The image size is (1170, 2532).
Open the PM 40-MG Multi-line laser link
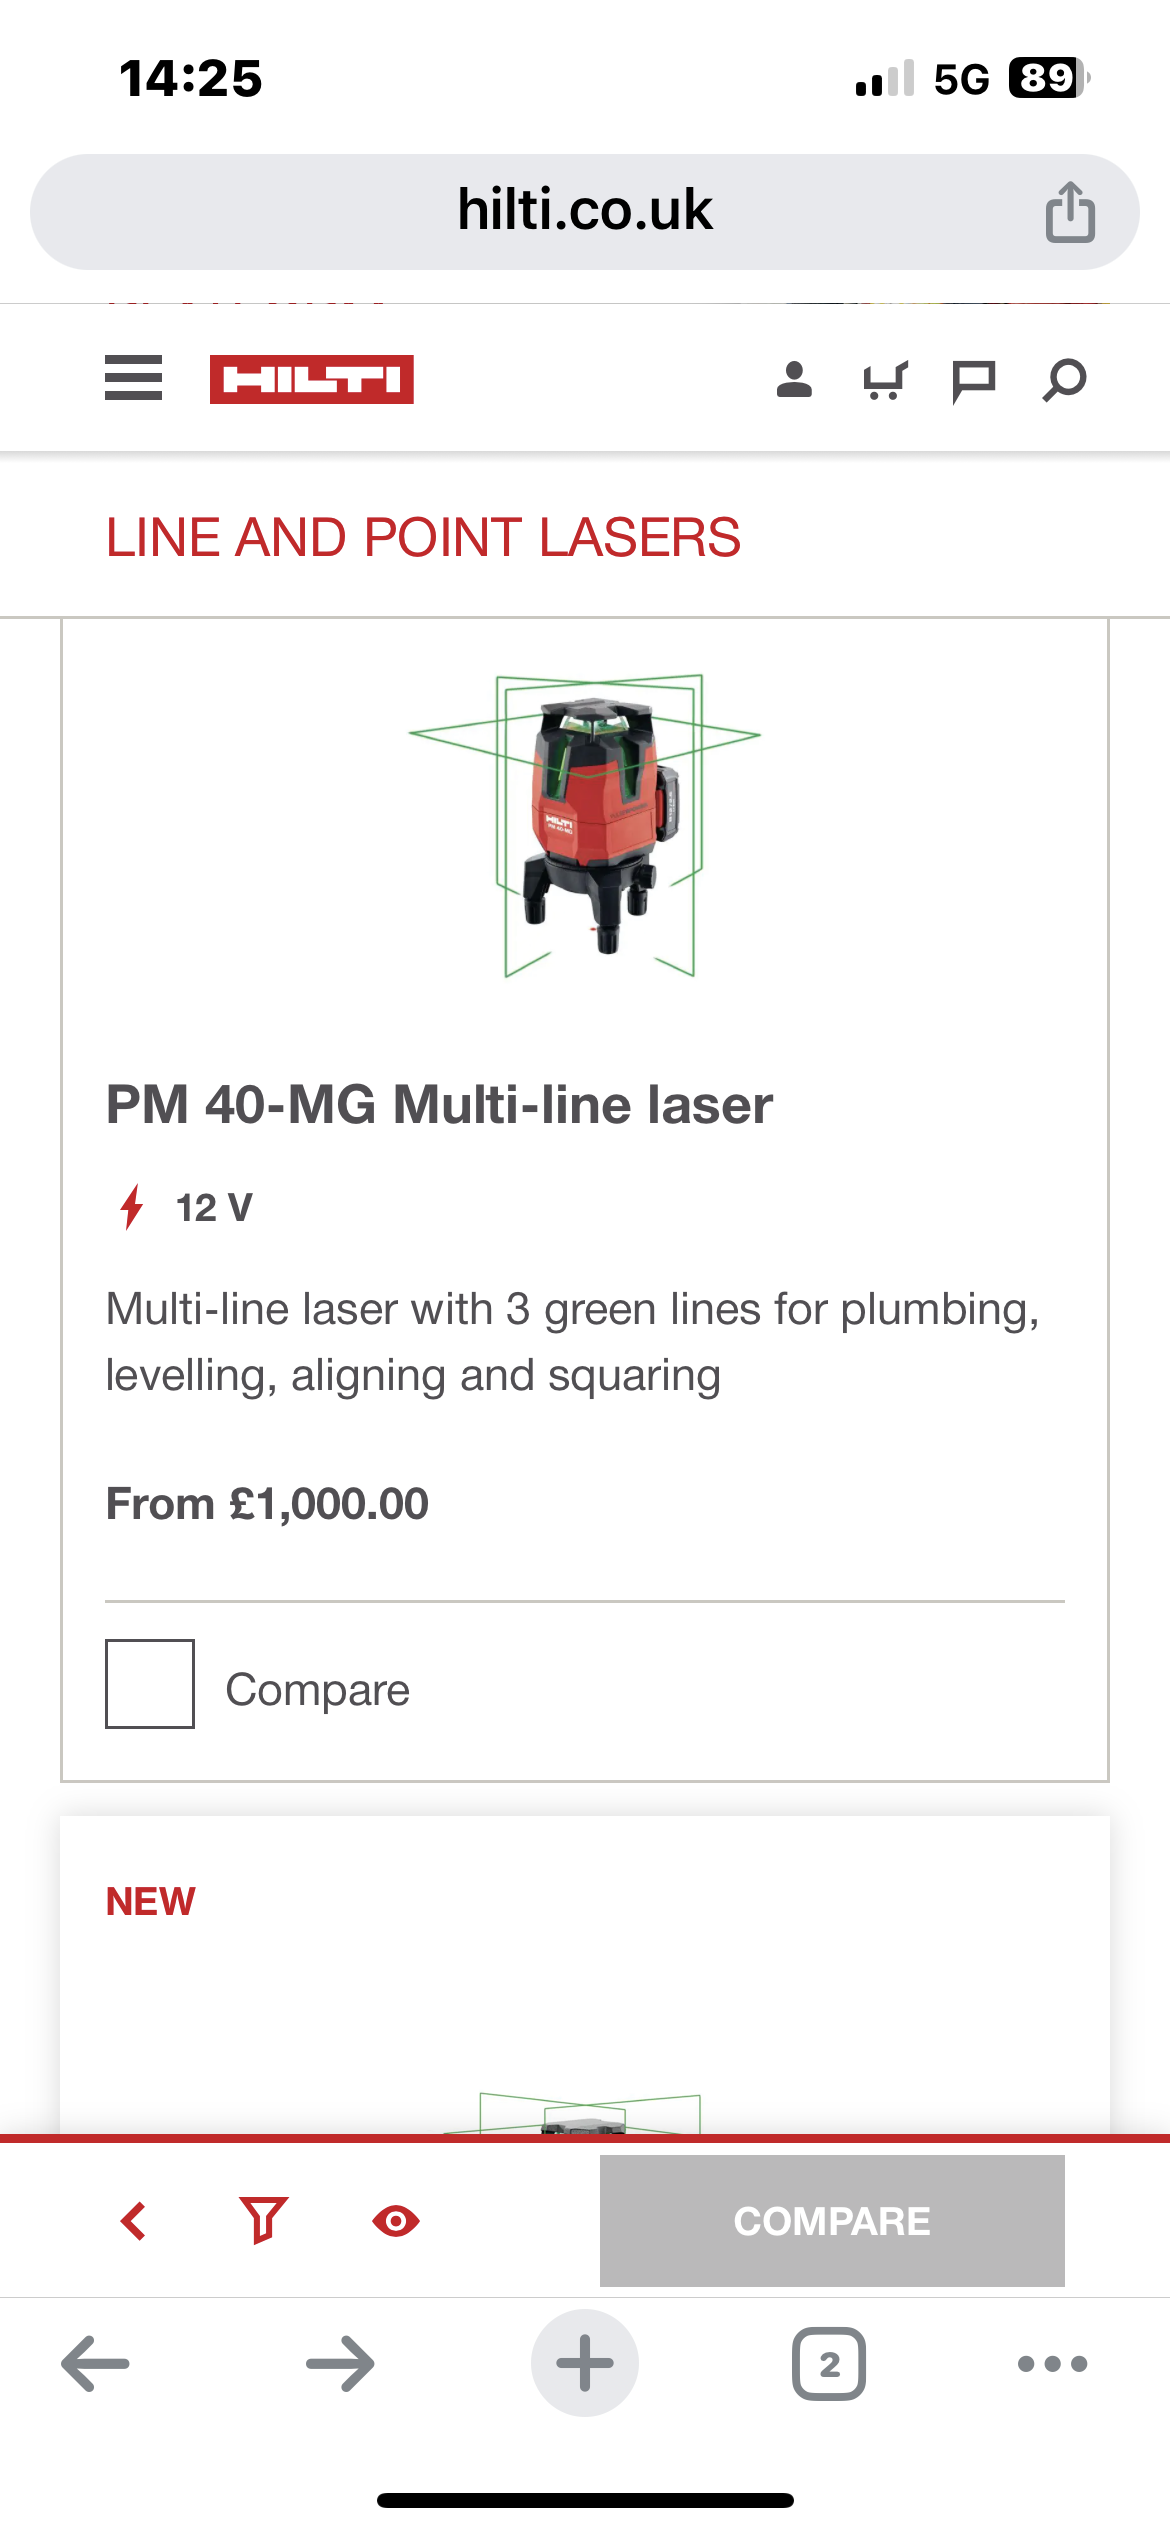(439, 1105)
